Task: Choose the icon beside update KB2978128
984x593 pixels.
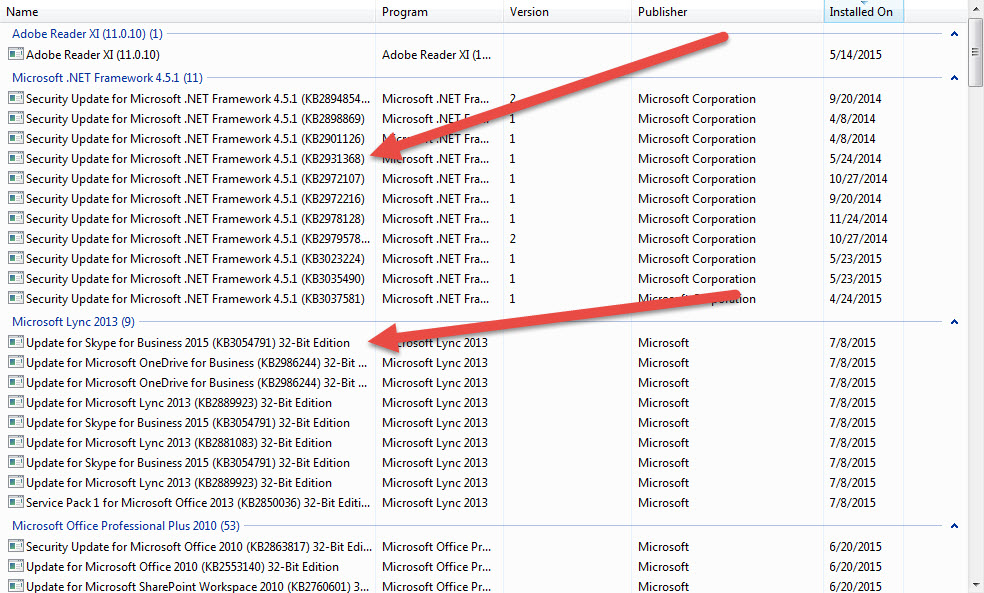Action: pyautogui.click(x=16, y=218)
